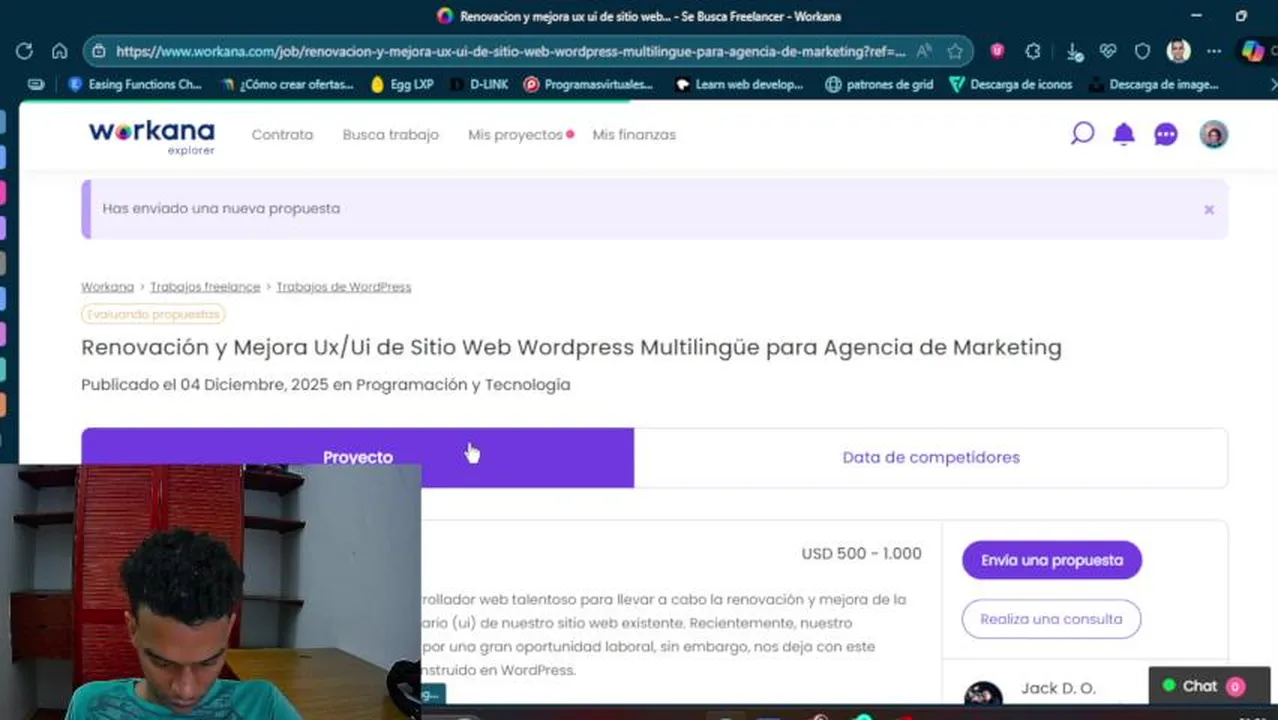
Task: Open the Workana user avatar menu
Action: [x=1213, y=134]
